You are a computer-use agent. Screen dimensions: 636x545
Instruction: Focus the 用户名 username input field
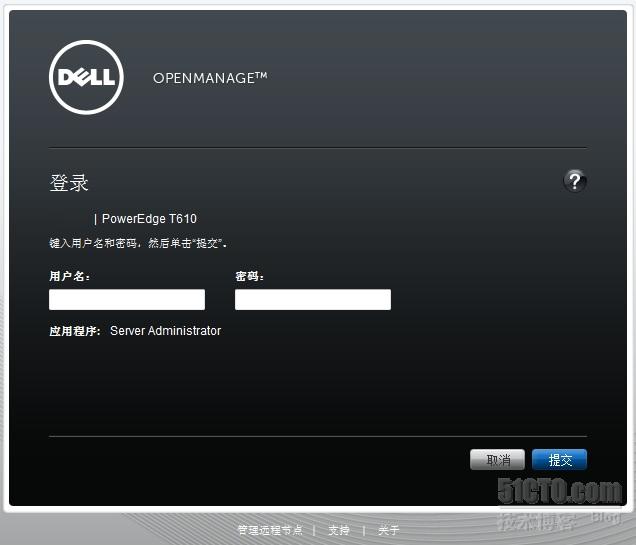[x=127, y=300]
